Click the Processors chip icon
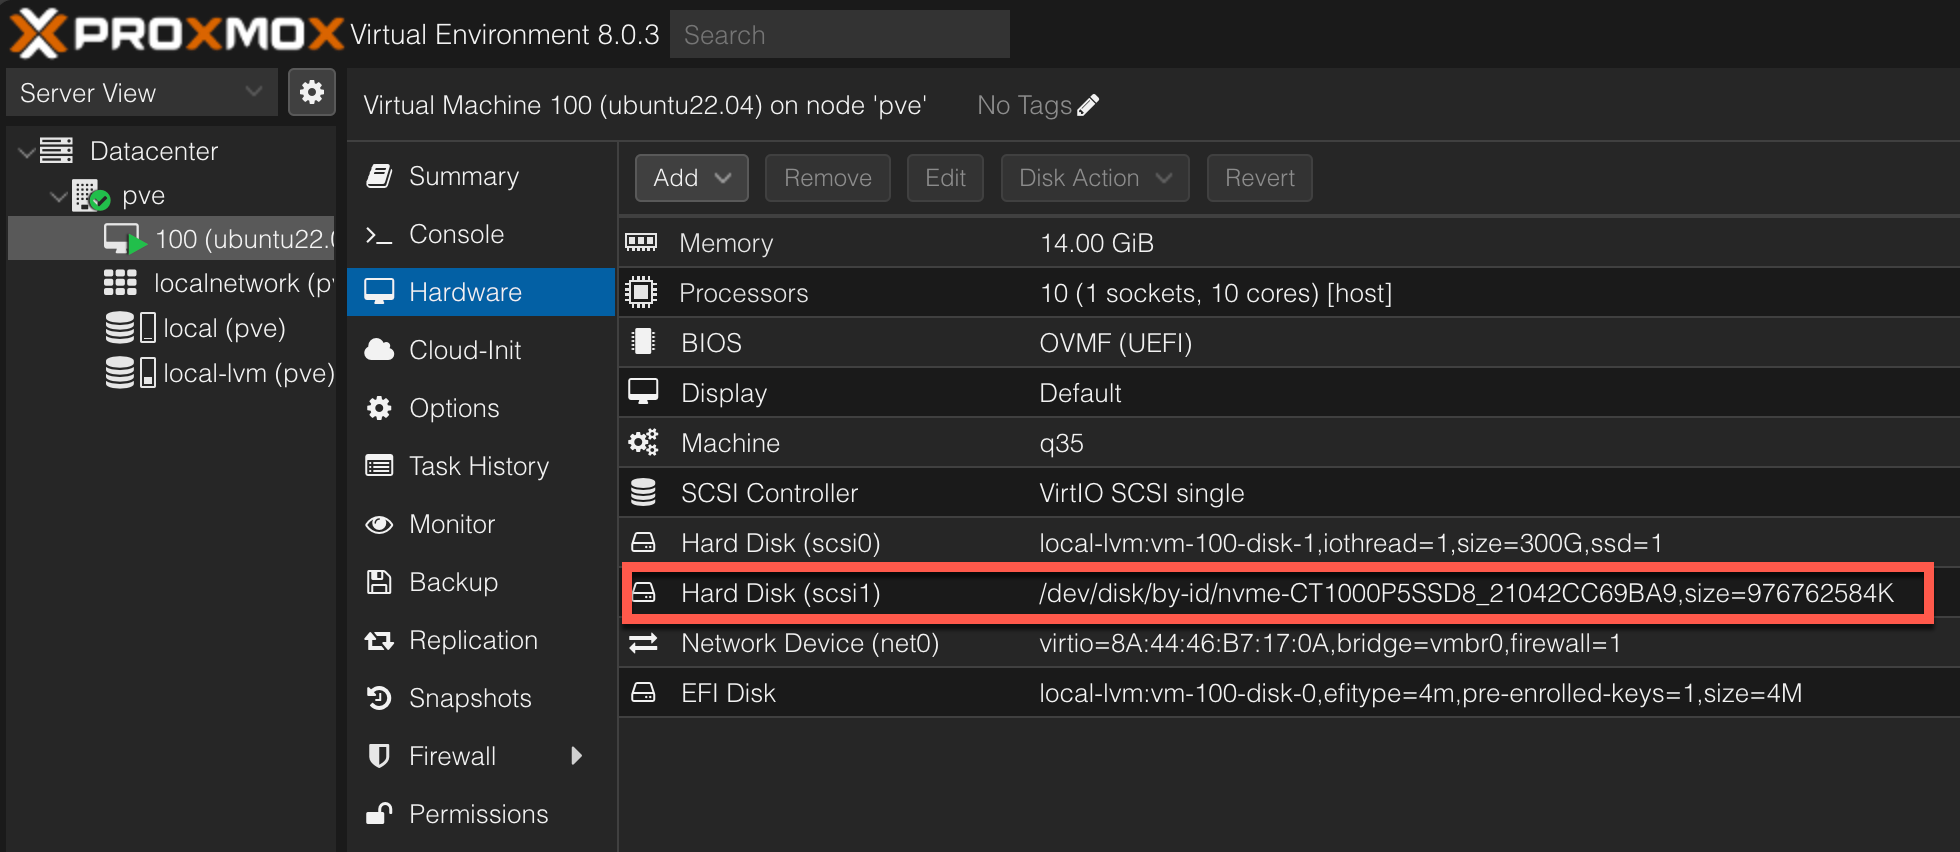 [x=641, y=292]
